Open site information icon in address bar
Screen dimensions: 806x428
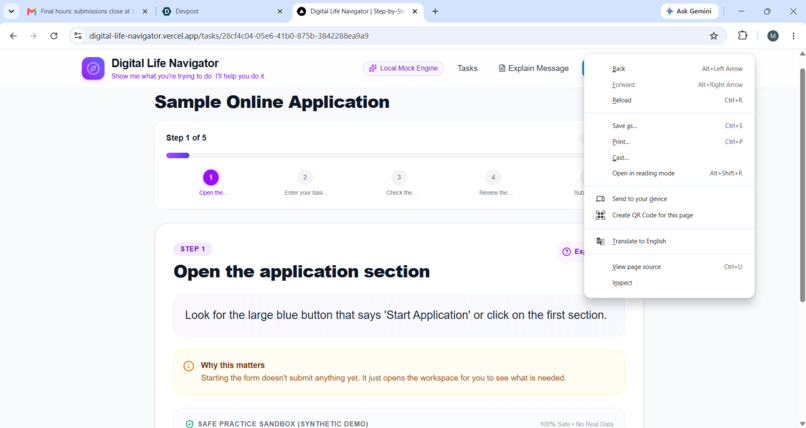(x=78, y=35)
